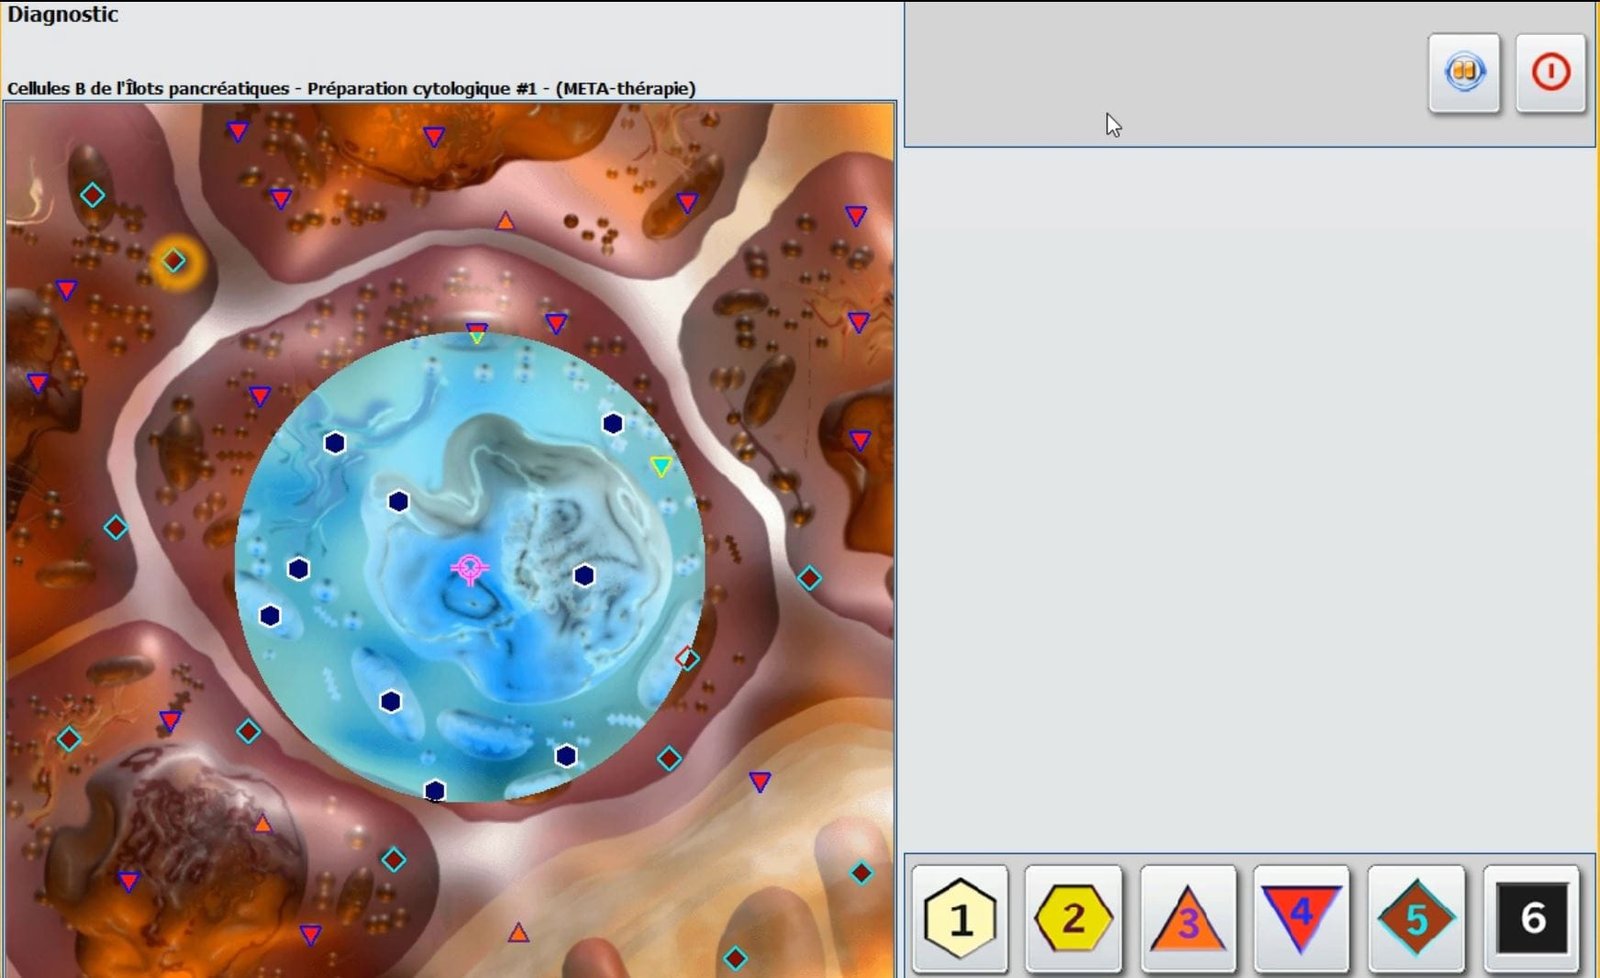
Task: Click the green-tipped triangle atop the blue circle
Action: point(477,333)
